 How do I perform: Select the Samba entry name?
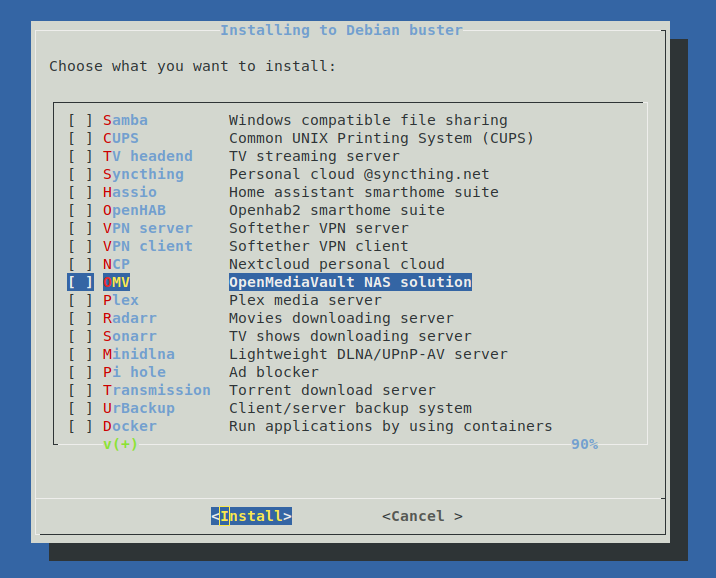pyautogui.click(x=125, y=120)
